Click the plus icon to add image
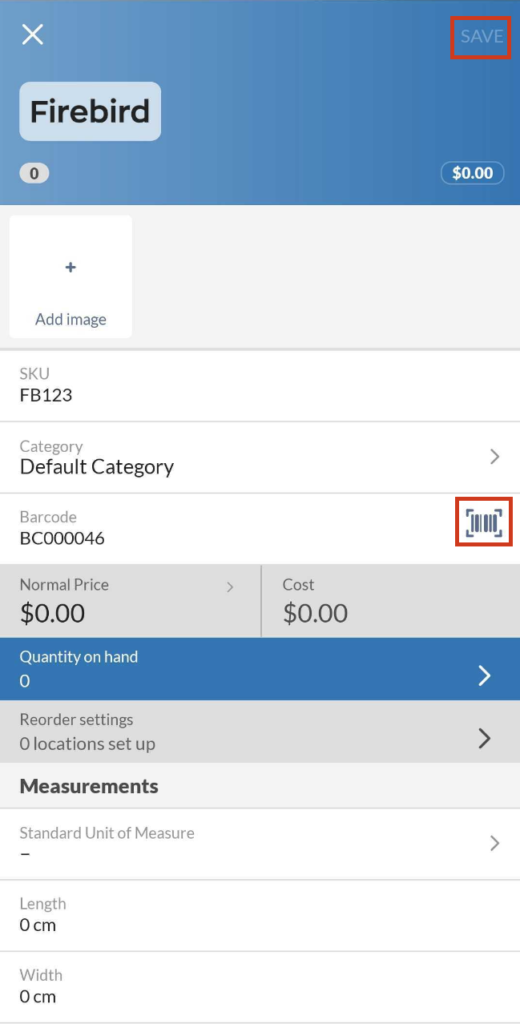Viewport: 520px width, 1024px height. [x=71, y=267]
